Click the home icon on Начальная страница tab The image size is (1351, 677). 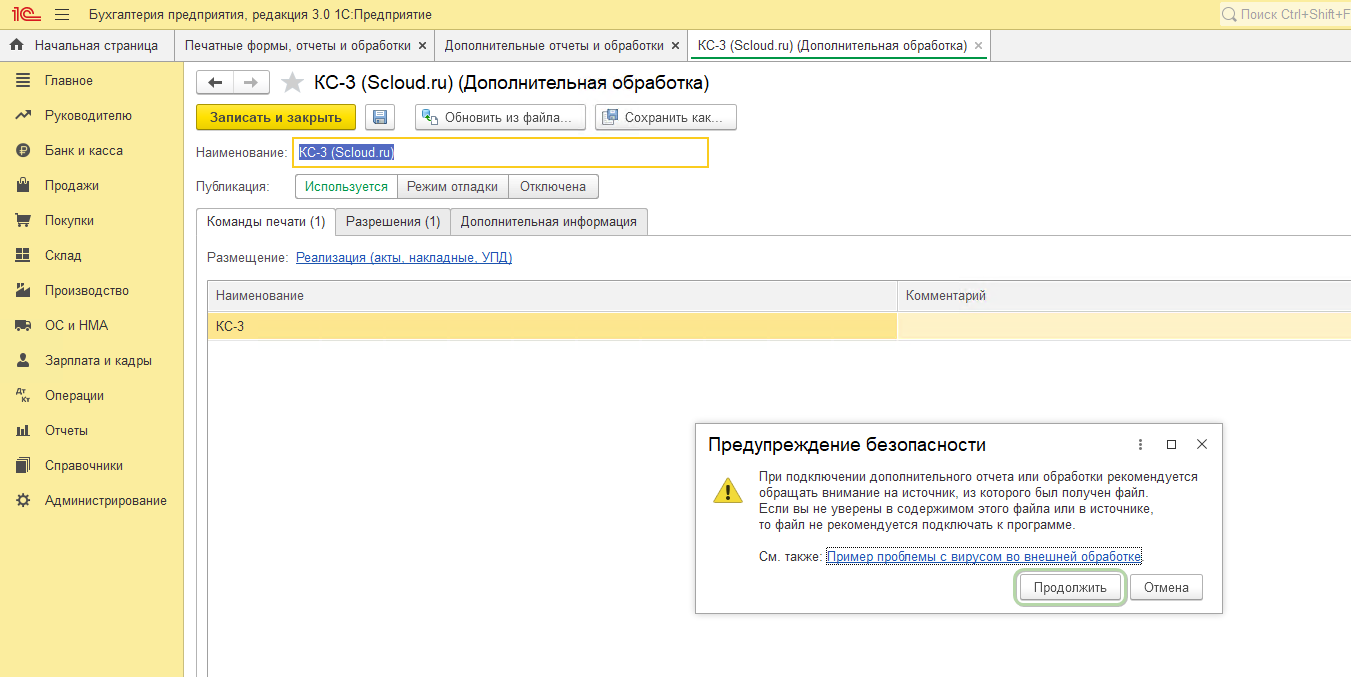[x=16, y=45]
